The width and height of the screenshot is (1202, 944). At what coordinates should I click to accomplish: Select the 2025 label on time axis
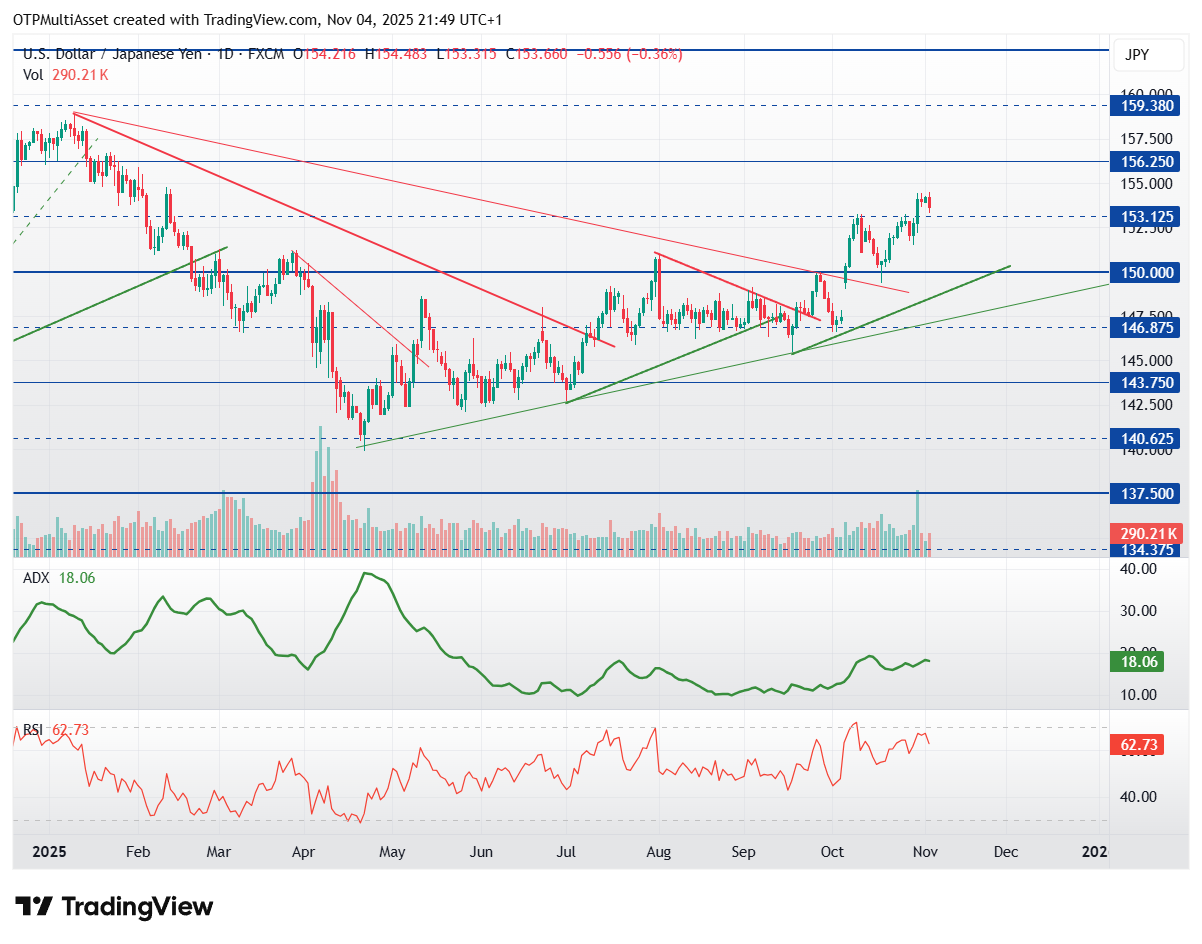click(49, 852)
